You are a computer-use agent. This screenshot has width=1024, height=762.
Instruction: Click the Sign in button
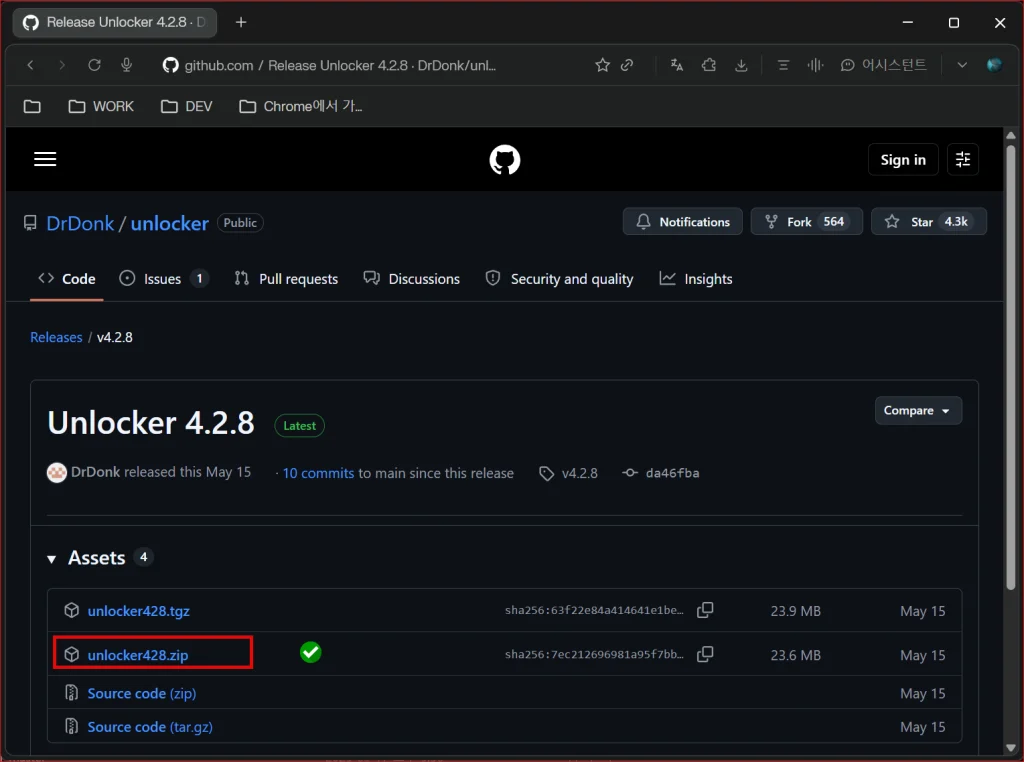coord(903,159)
